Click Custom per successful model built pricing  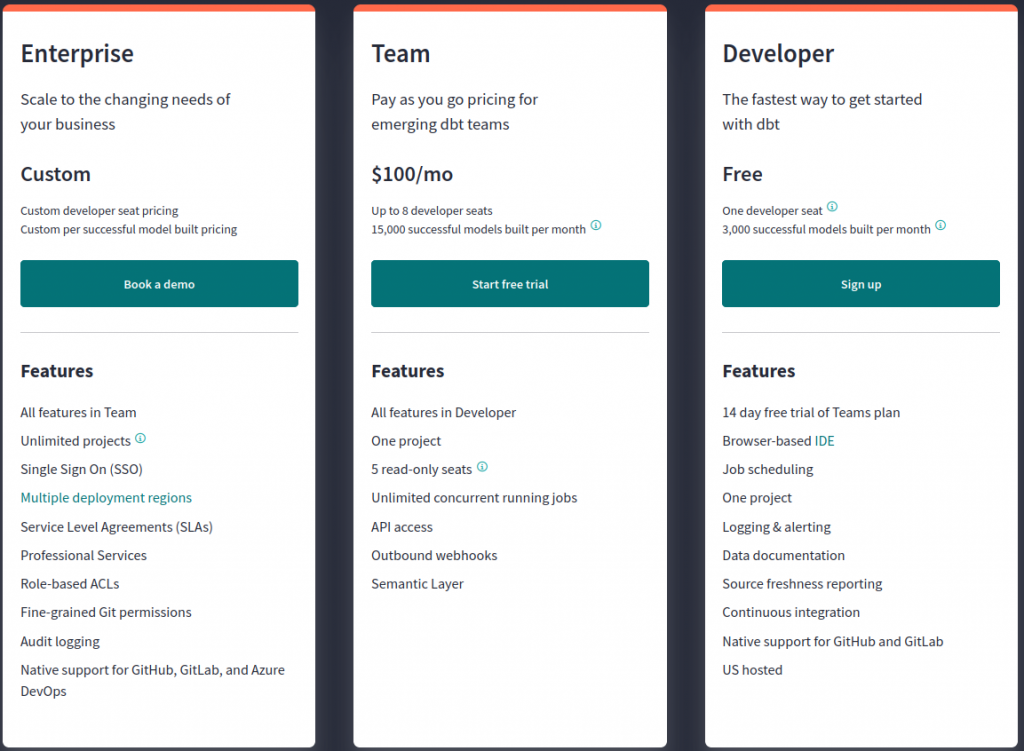129,229
